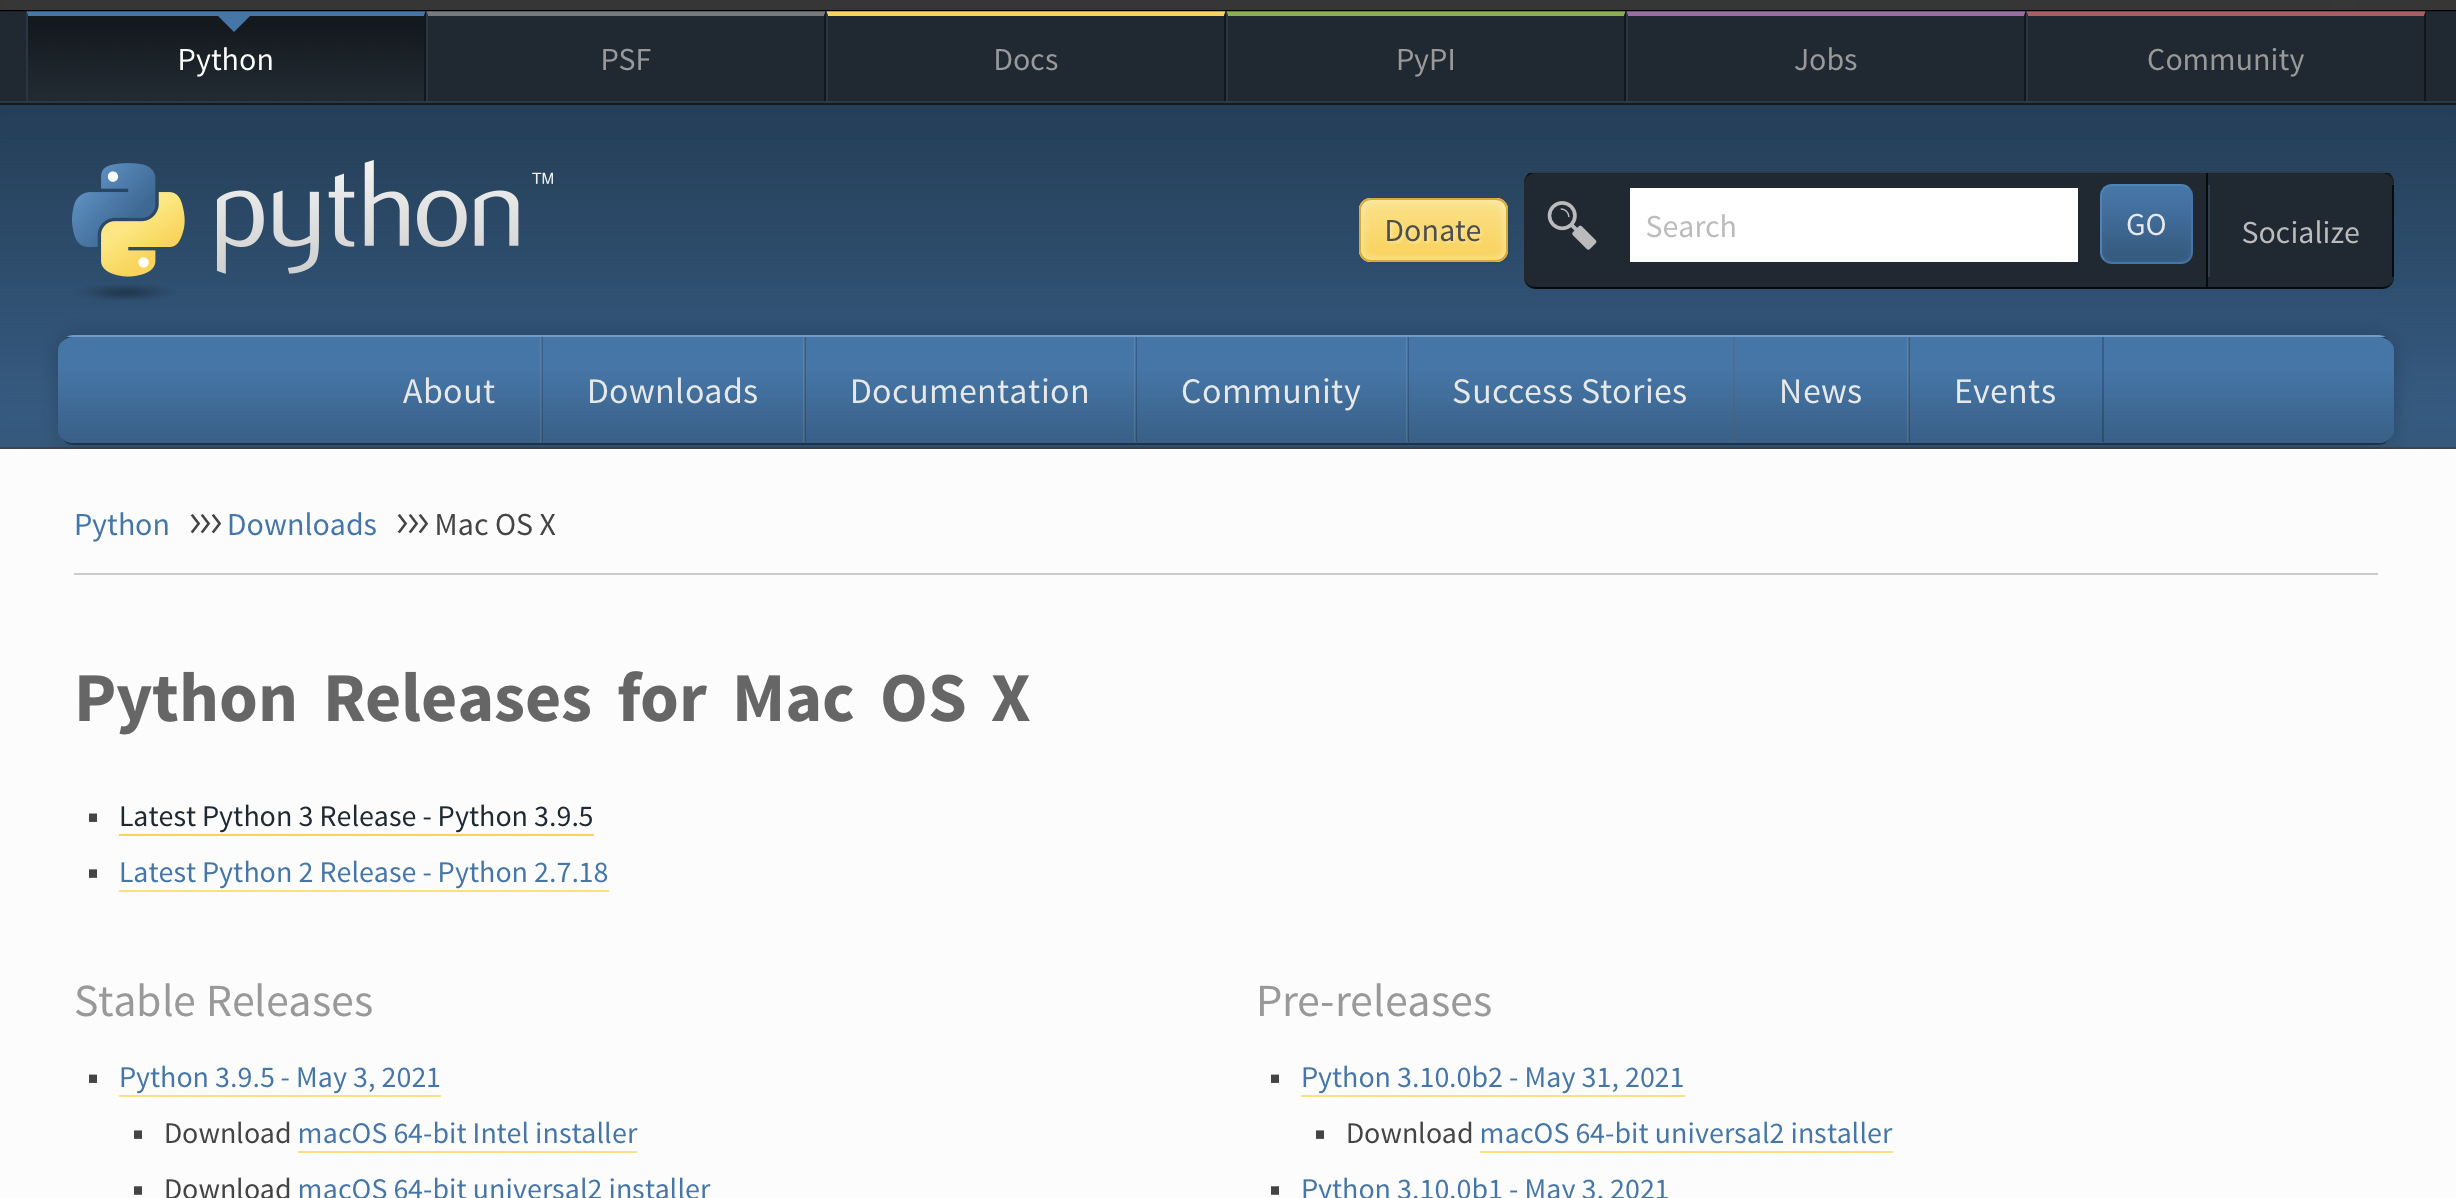The image size is (2456, 1198).
Task: Download 3.10.0b2 macOS 64-bit universal2 installer
Action: point(1686,1133)
